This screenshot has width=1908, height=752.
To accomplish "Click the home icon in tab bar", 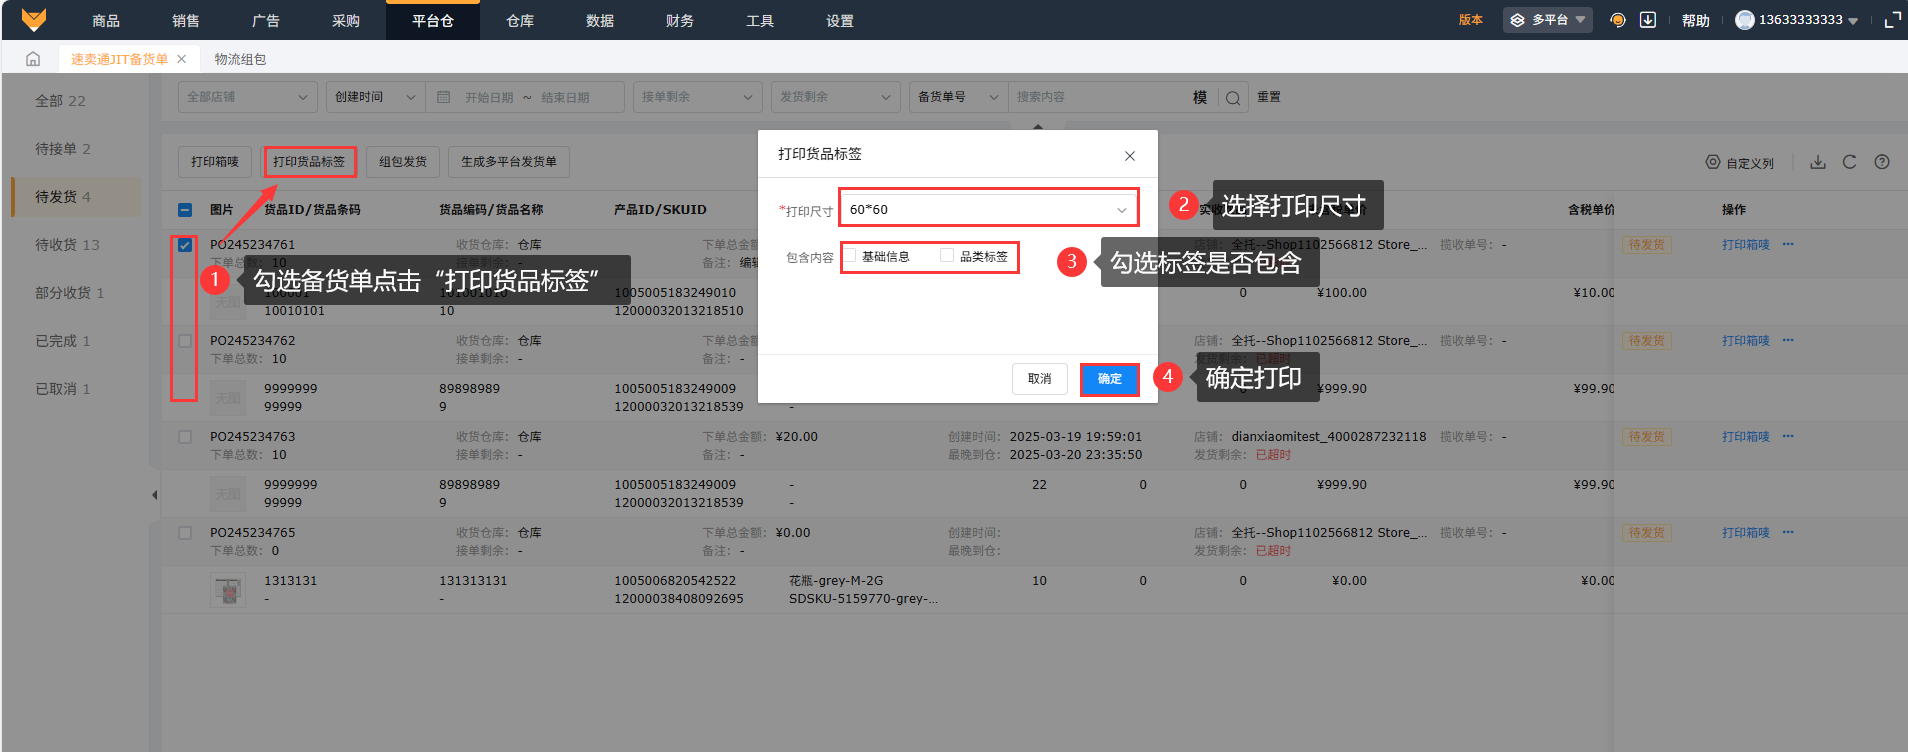I will pos(33,59).
